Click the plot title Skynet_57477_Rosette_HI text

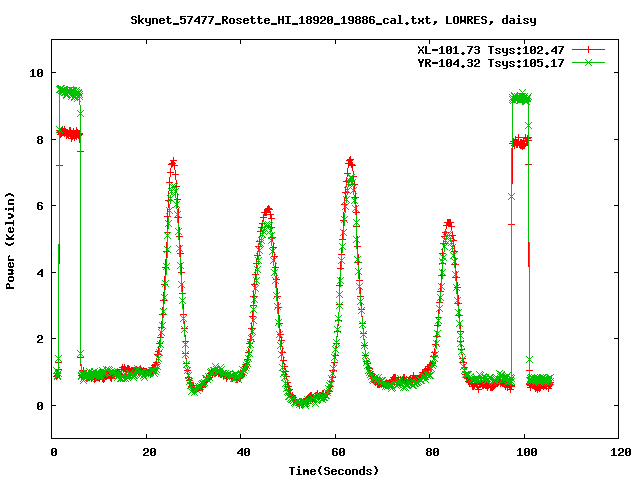pos(333,20)
